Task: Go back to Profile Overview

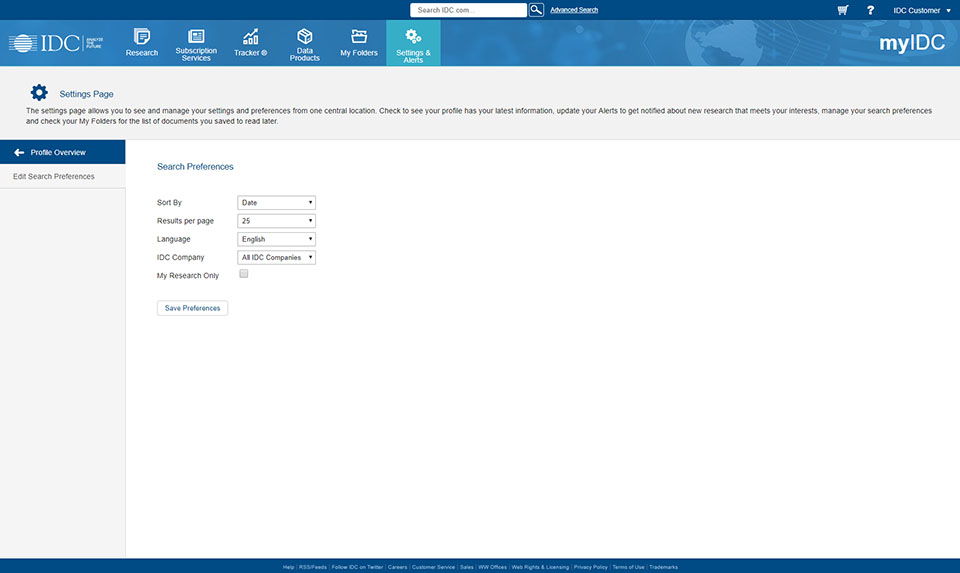Action: pos(62,152)
